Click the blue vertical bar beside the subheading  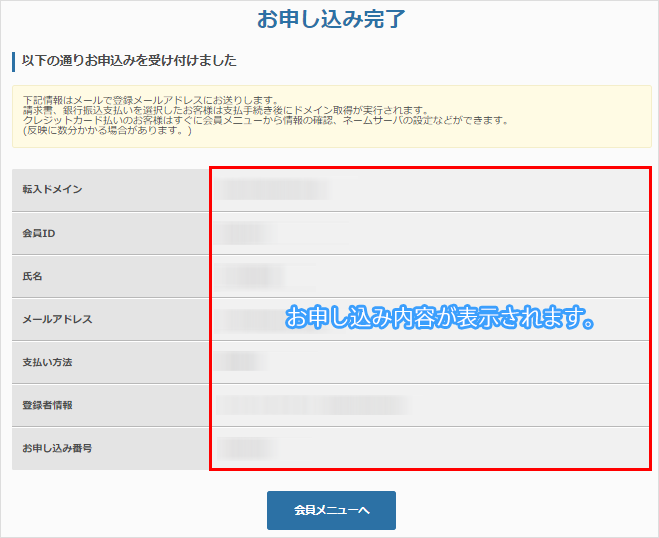click(14, 62)
